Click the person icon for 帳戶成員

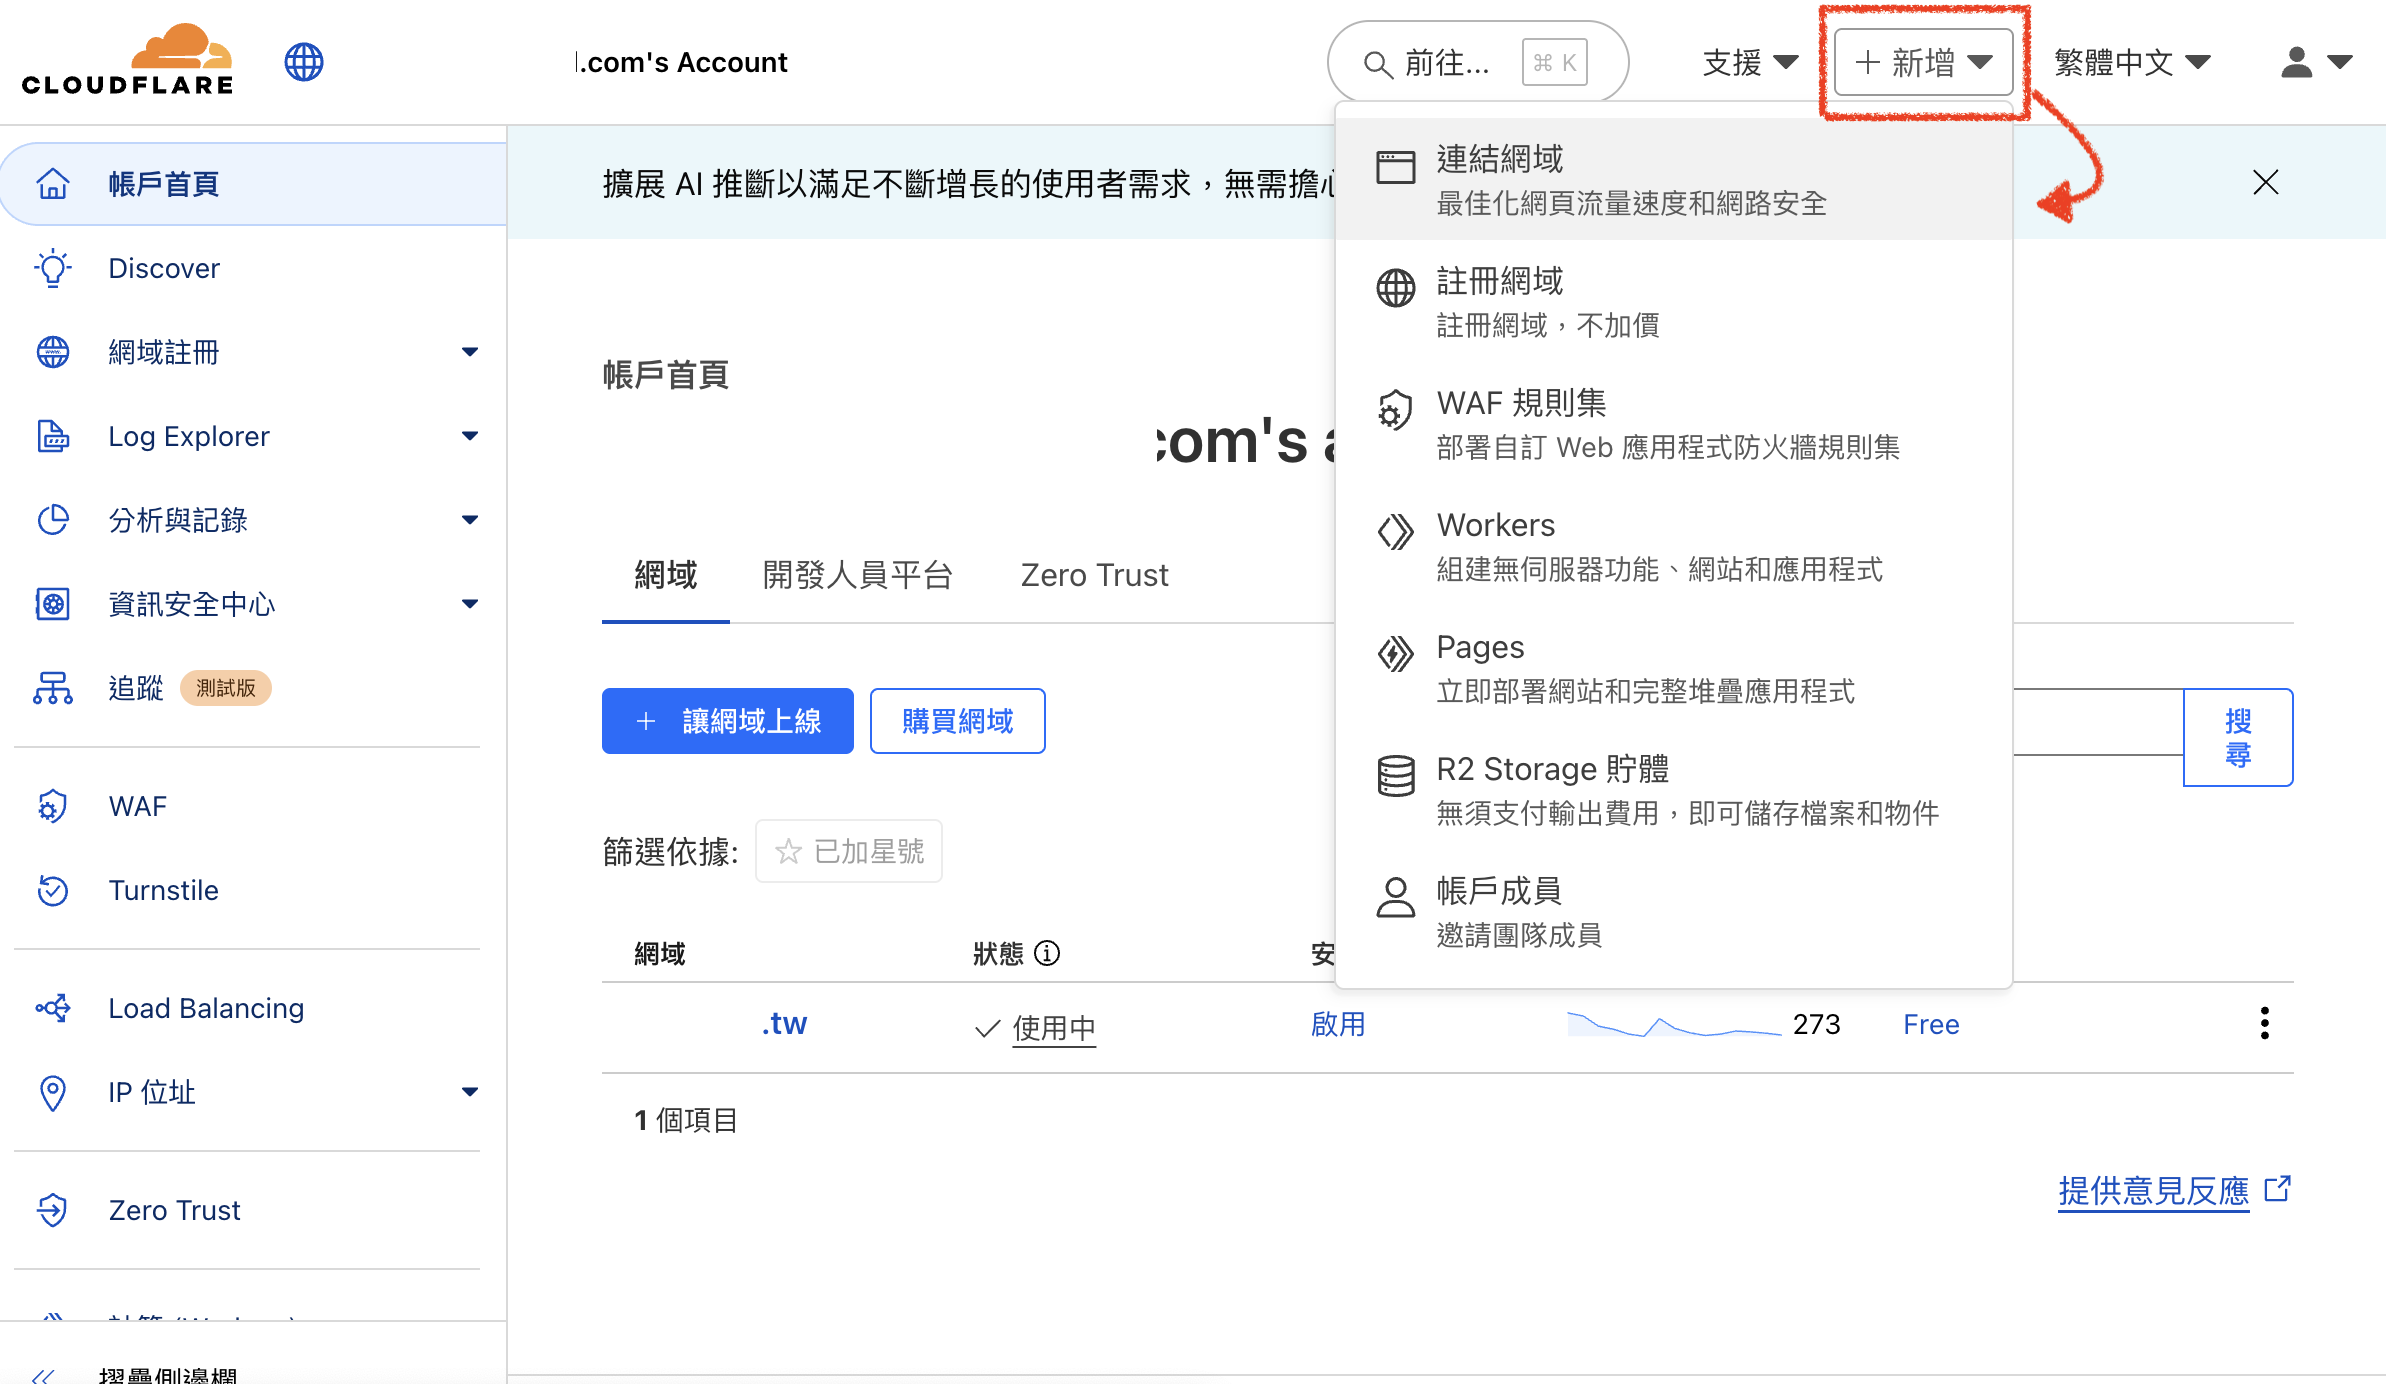pos(1396,897)
